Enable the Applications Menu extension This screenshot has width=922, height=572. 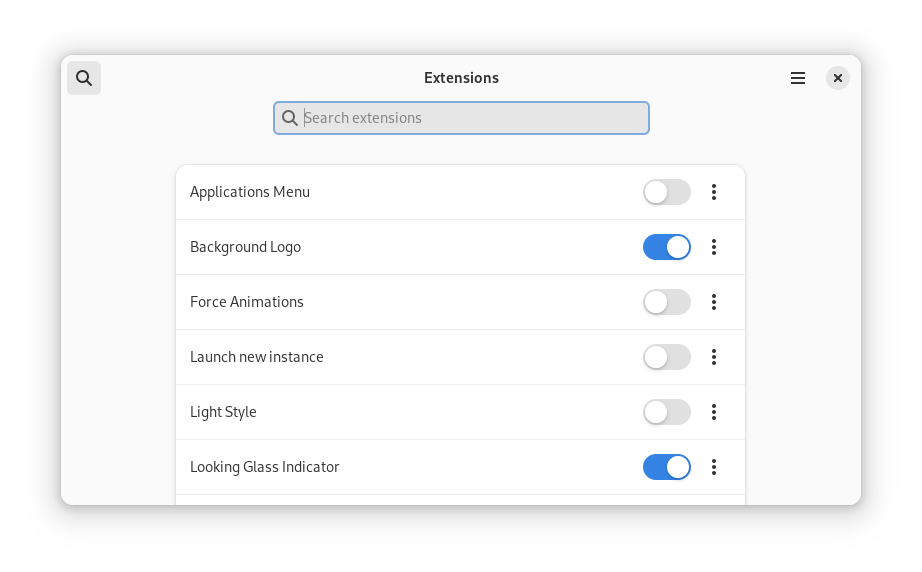pyautogui.click(x=666, y=192)
